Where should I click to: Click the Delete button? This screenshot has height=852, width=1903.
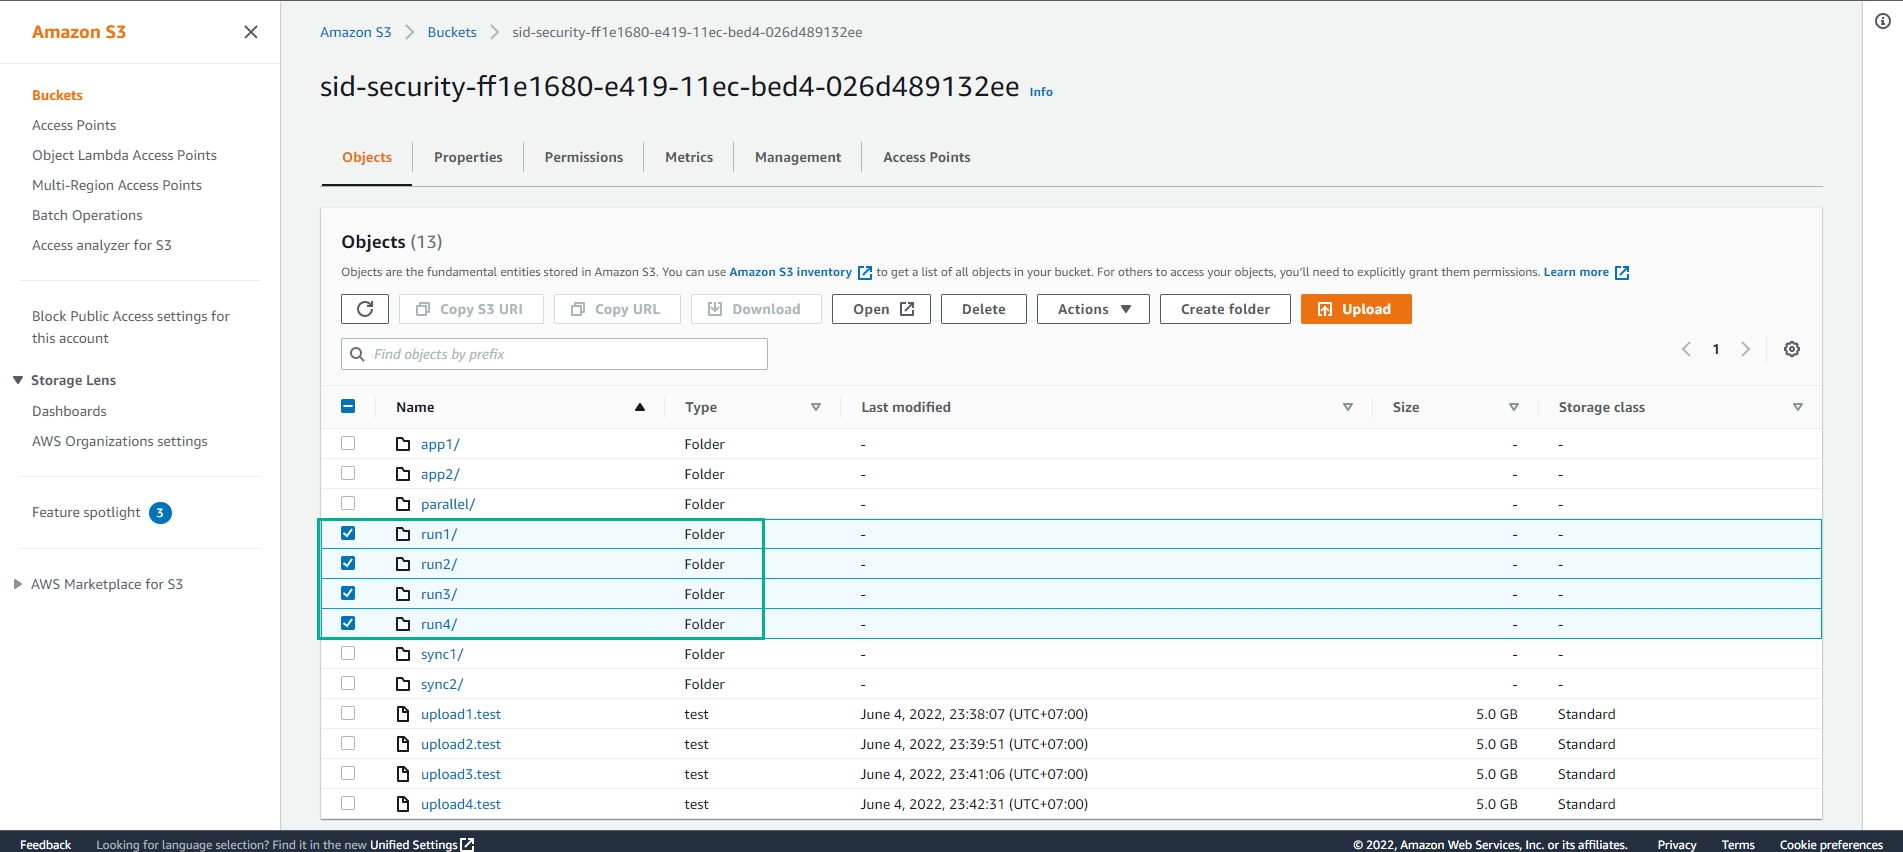[x=984, y=309]
